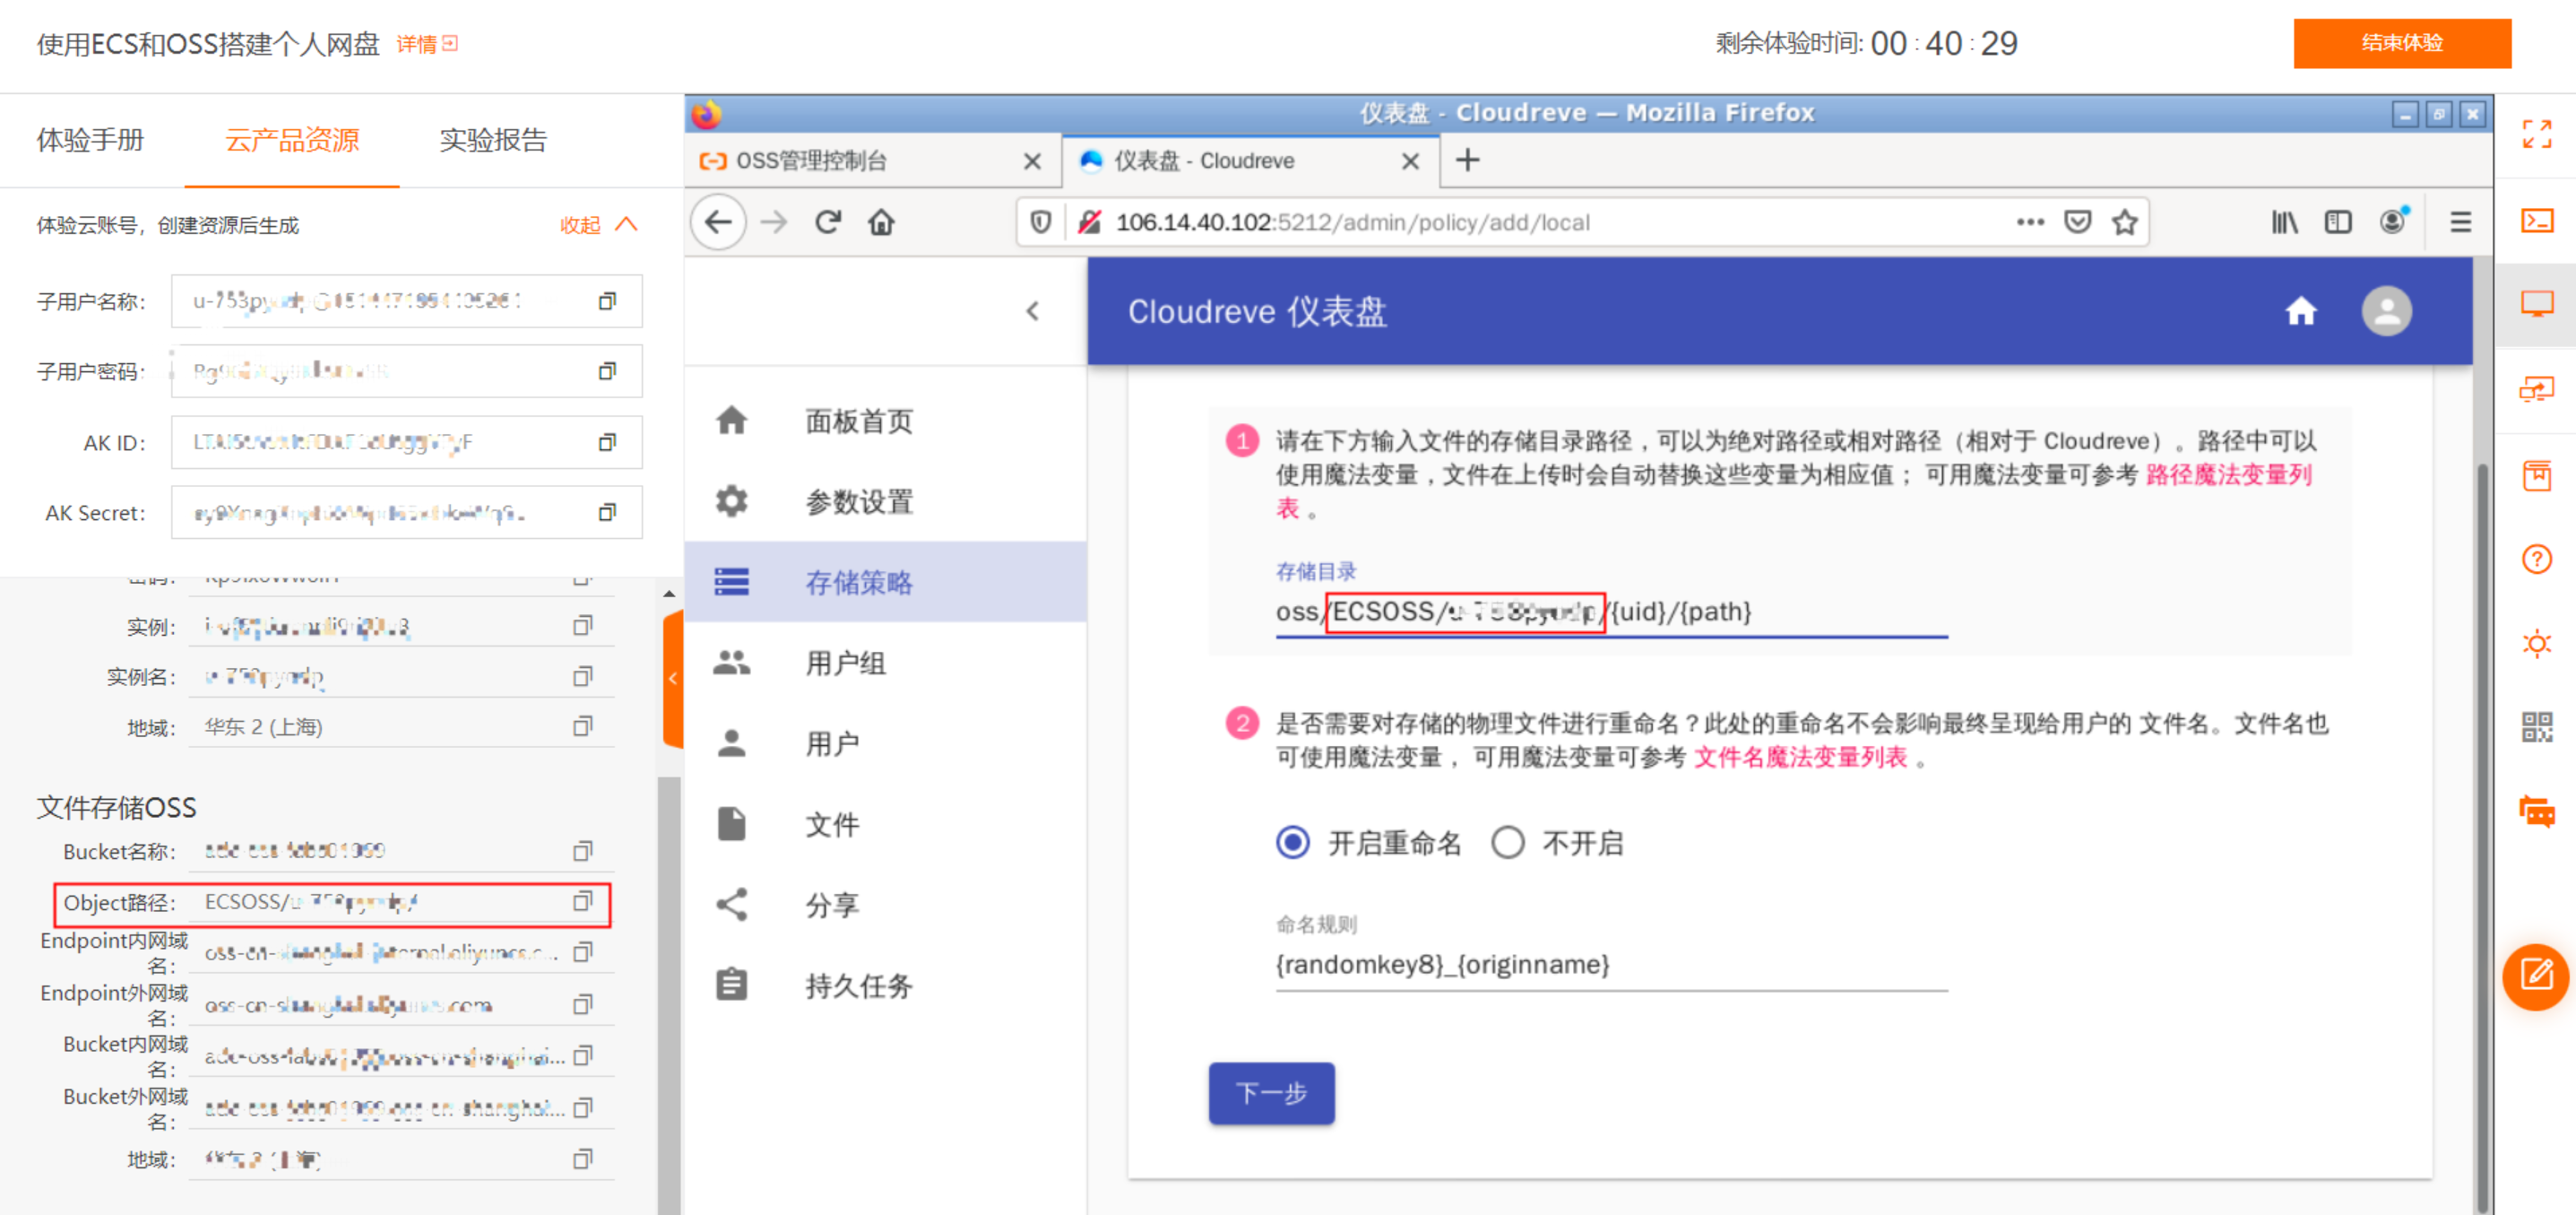
Task: Click the 结束体验 button
Action: (2401, 43)
